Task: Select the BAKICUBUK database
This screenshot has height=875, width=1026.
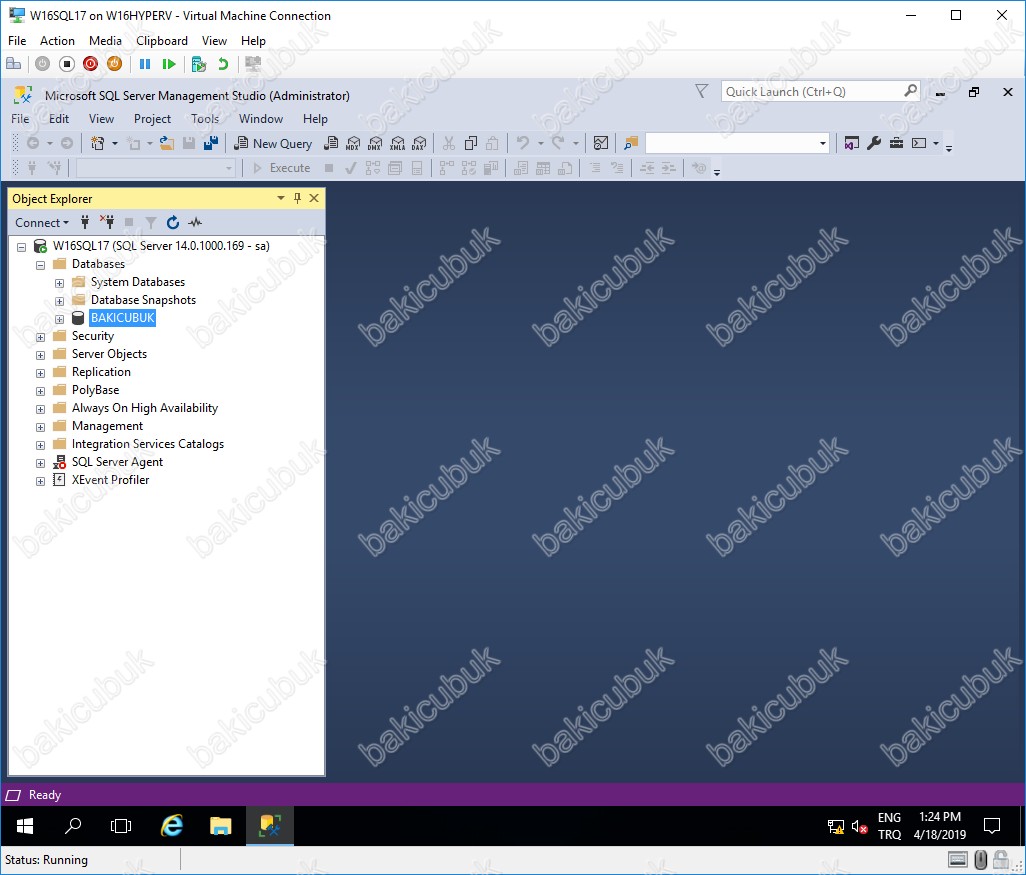Action: tap(122, 317)
